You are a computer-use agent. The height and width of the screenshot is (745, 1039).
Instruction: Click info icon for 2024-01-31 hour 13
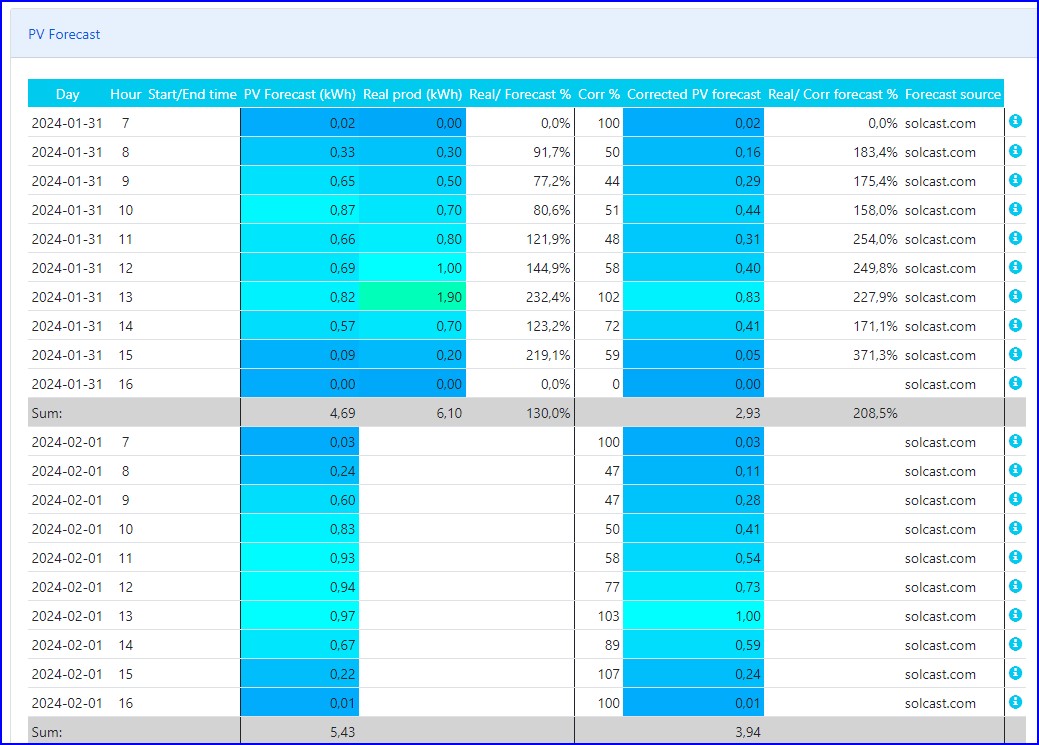tap(1015, 296)
